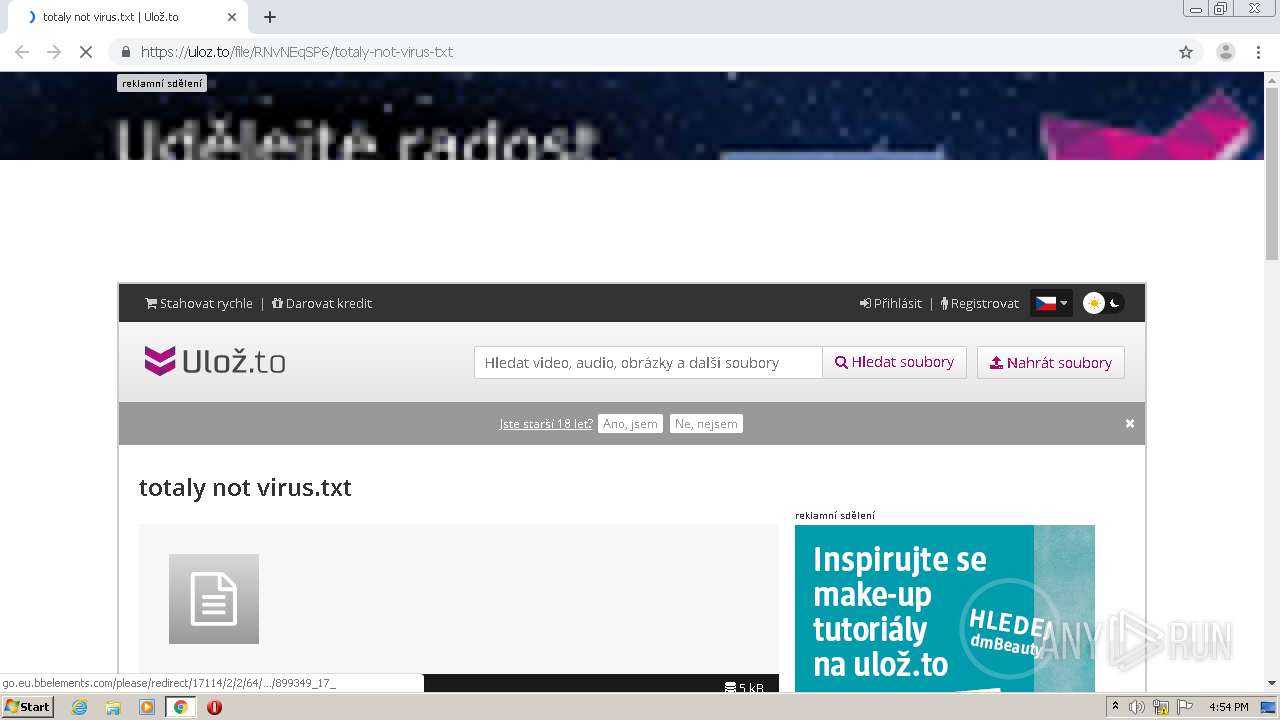This screenshot has width=1280, height=720.
Task: Click the address bar URL
Action: tap(297, 52)
